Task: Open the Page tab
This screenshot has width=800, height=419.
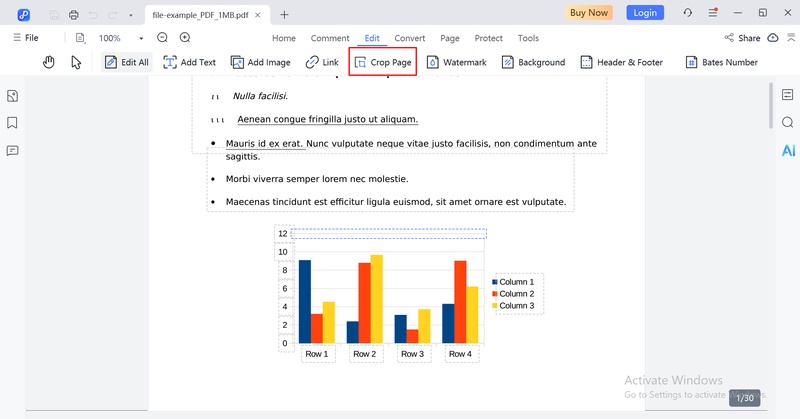Action: coord(449,38)
